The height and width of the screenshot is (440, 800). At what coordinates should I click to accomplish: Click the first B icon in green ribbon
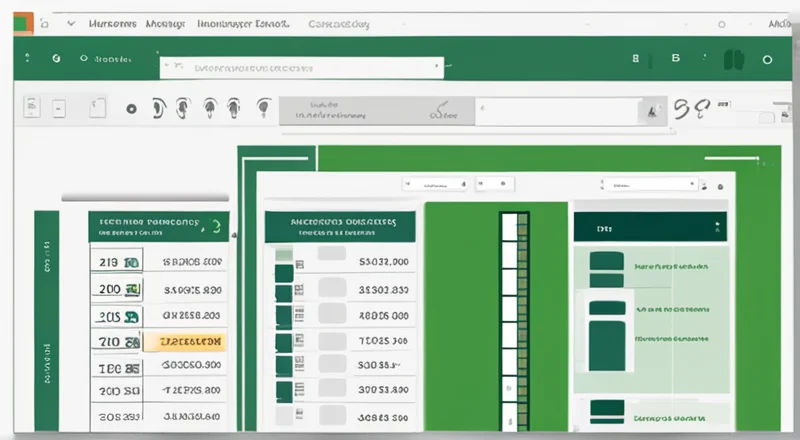pyautogui.click(x=636, y=59)
